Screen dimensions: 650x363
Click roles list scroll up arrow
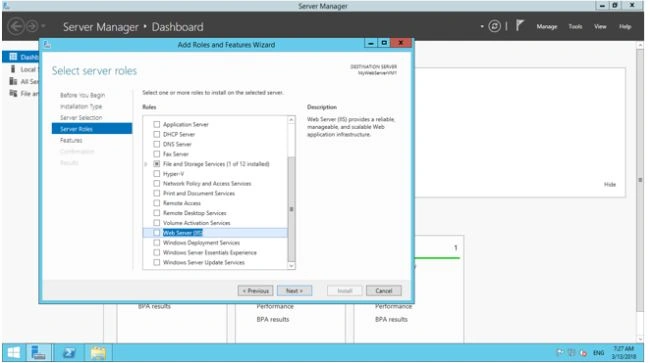pyautogui.click(x=291, y=120)
